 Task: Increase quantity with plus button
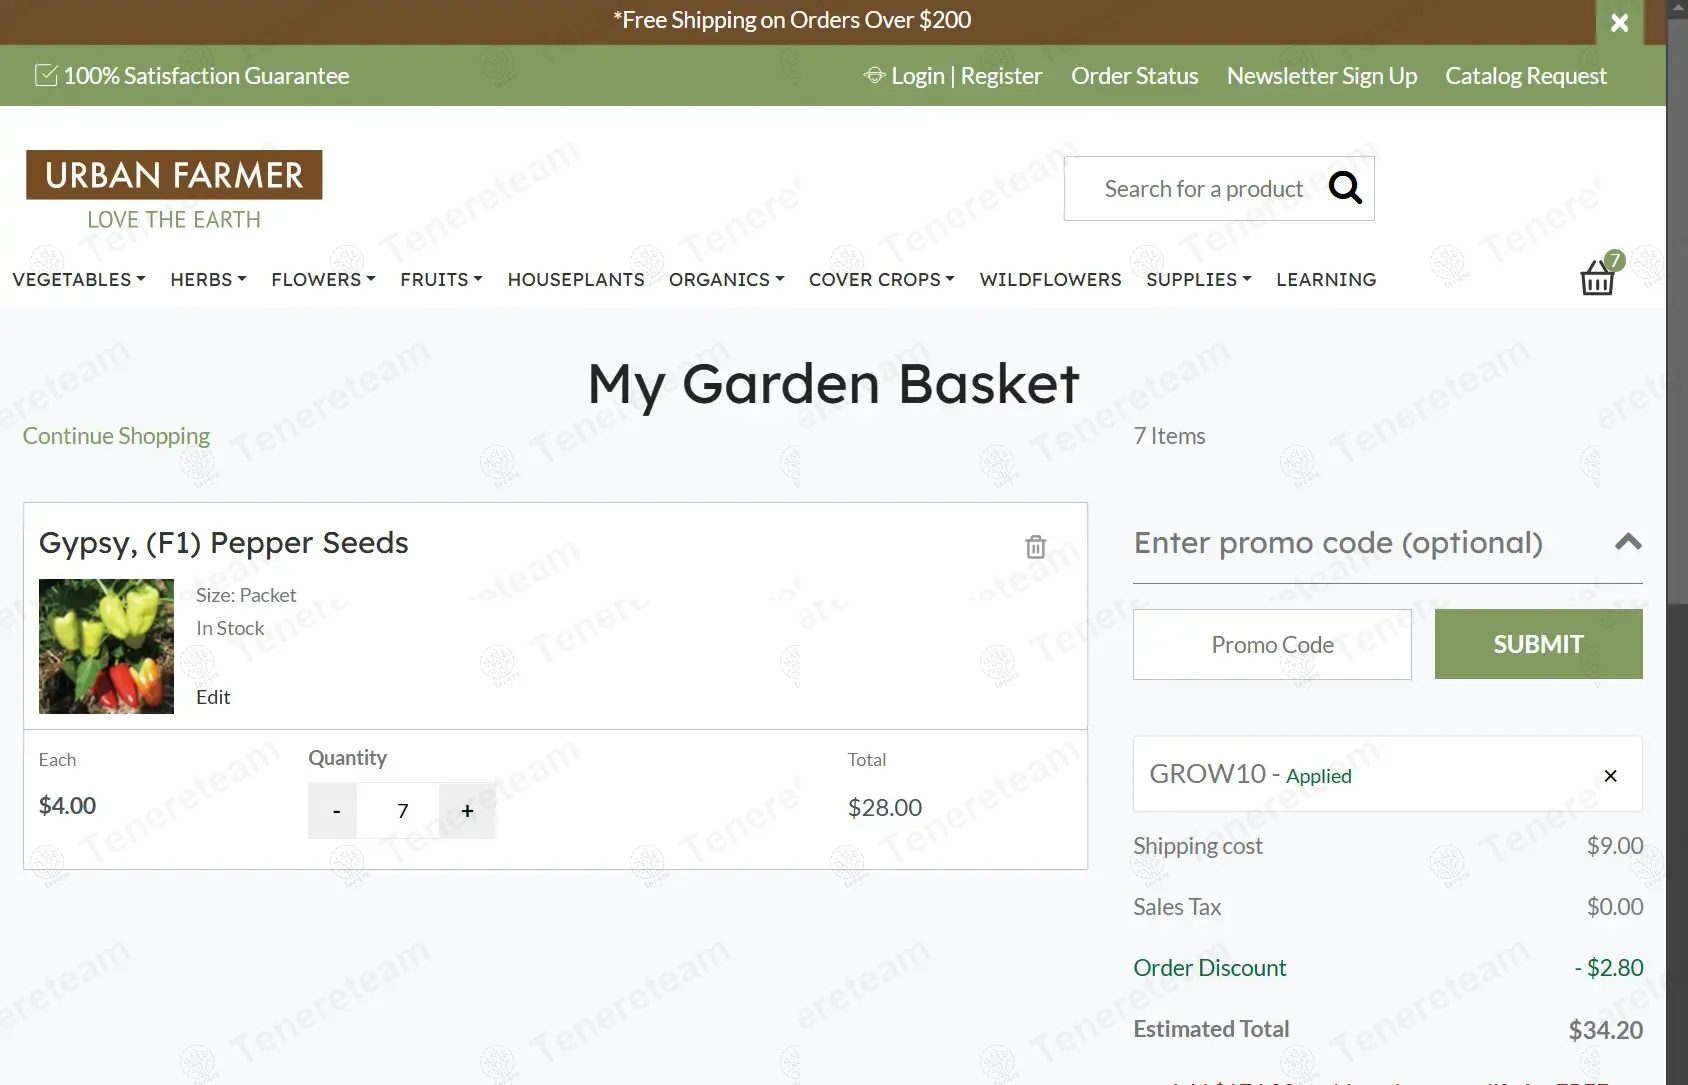point(467,811)
